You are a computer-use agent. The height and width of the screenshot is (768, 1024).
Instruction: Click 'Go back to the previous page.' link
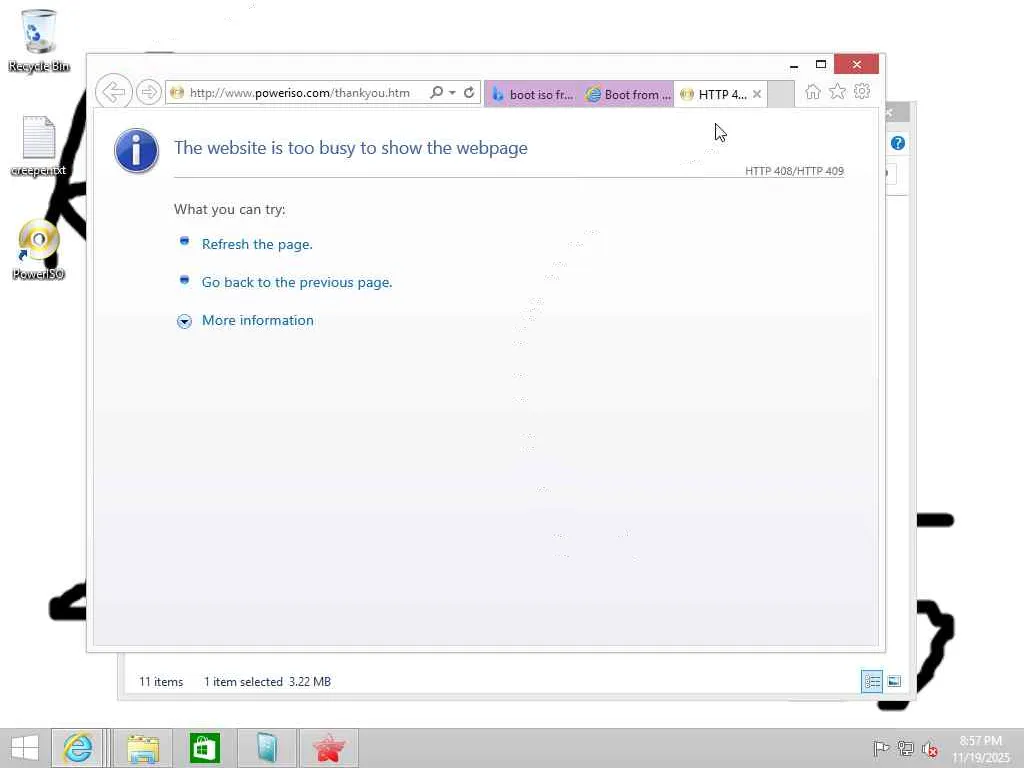pyautogui.click(x=297, y=282)
